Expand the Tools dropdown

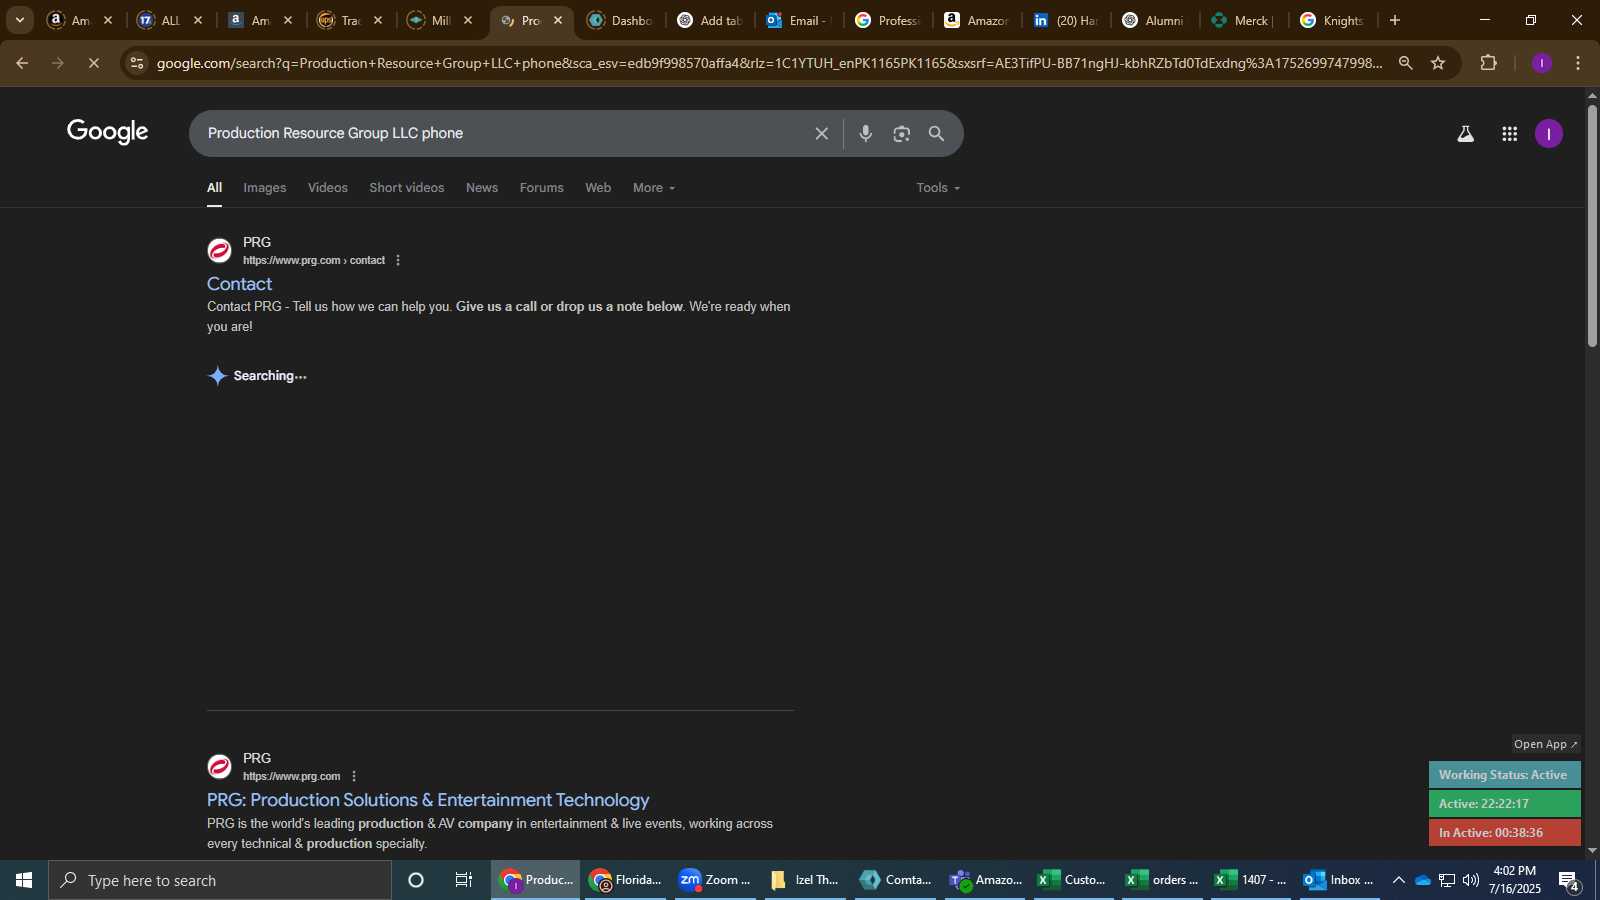pos(938,188)
